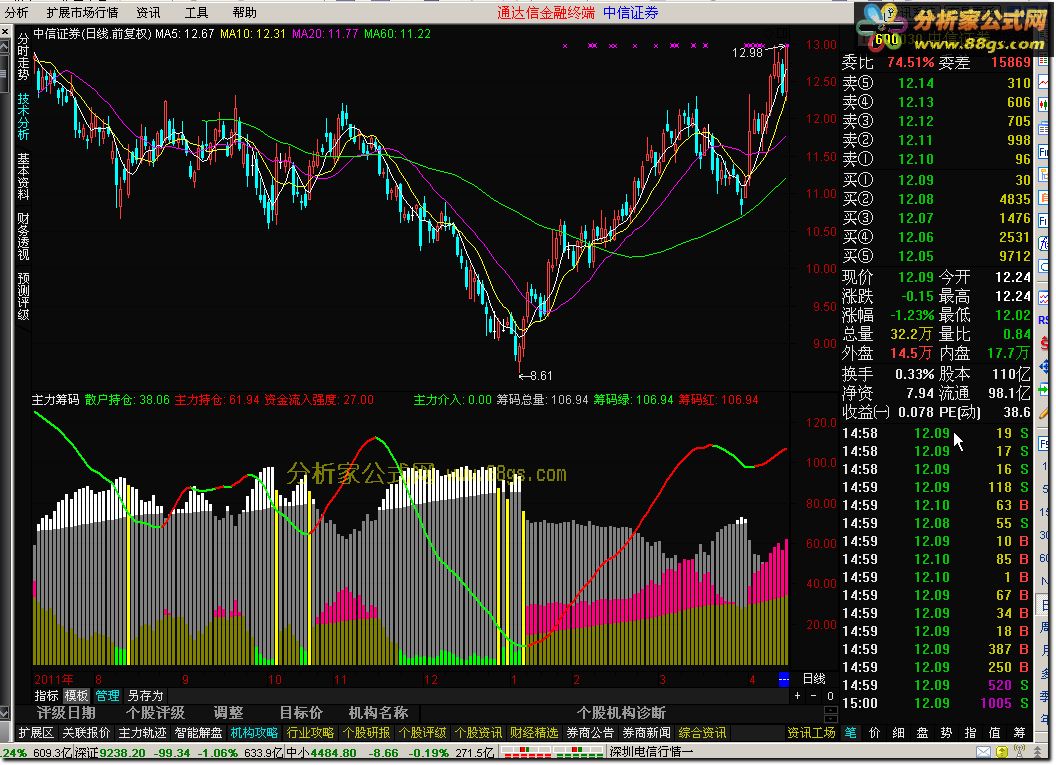Image resolution: width=1056 pixels, height=765 pixels.
Task: Click the 管理 button below chart
Action: tap(107, 696)
